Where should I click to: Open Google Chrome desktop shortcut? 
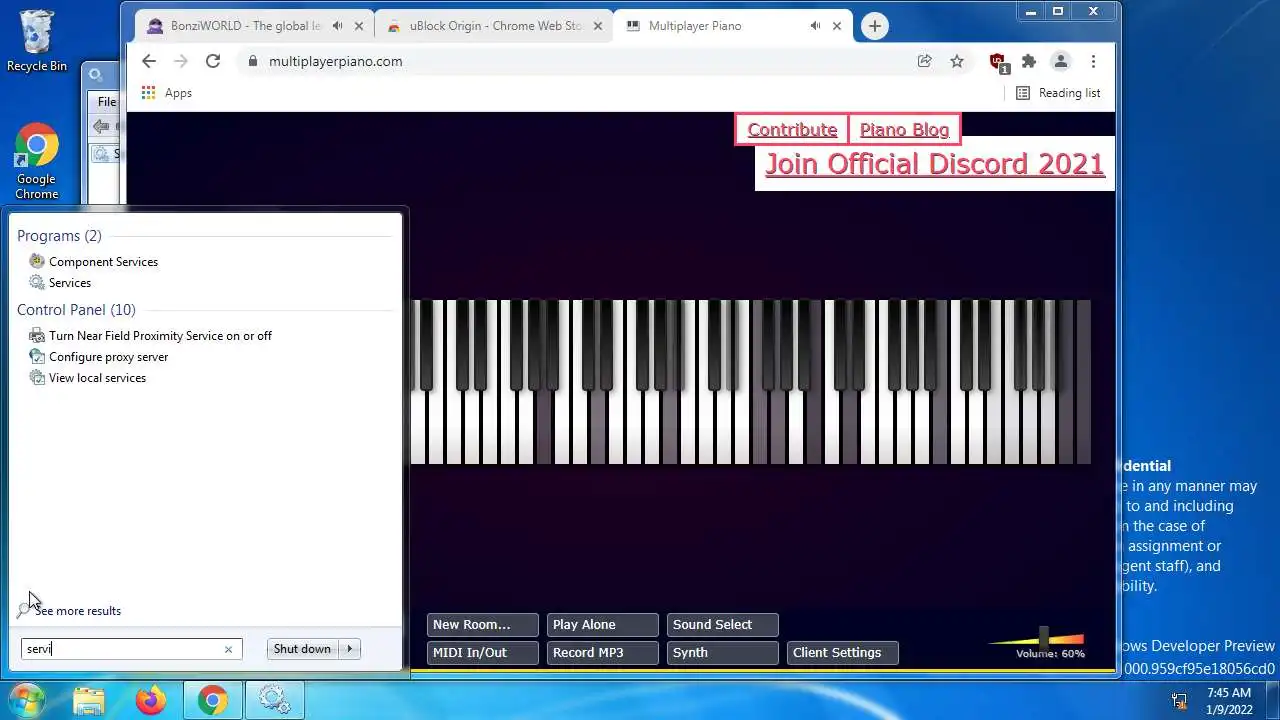(x=37, y=162)
